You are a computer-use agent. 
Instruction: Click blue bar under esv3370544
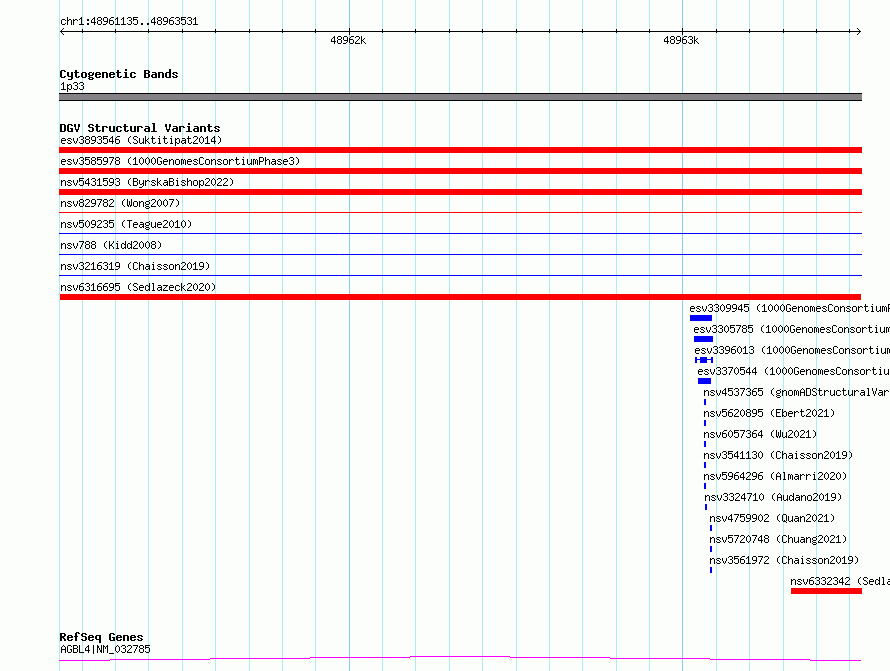point(704,381)
